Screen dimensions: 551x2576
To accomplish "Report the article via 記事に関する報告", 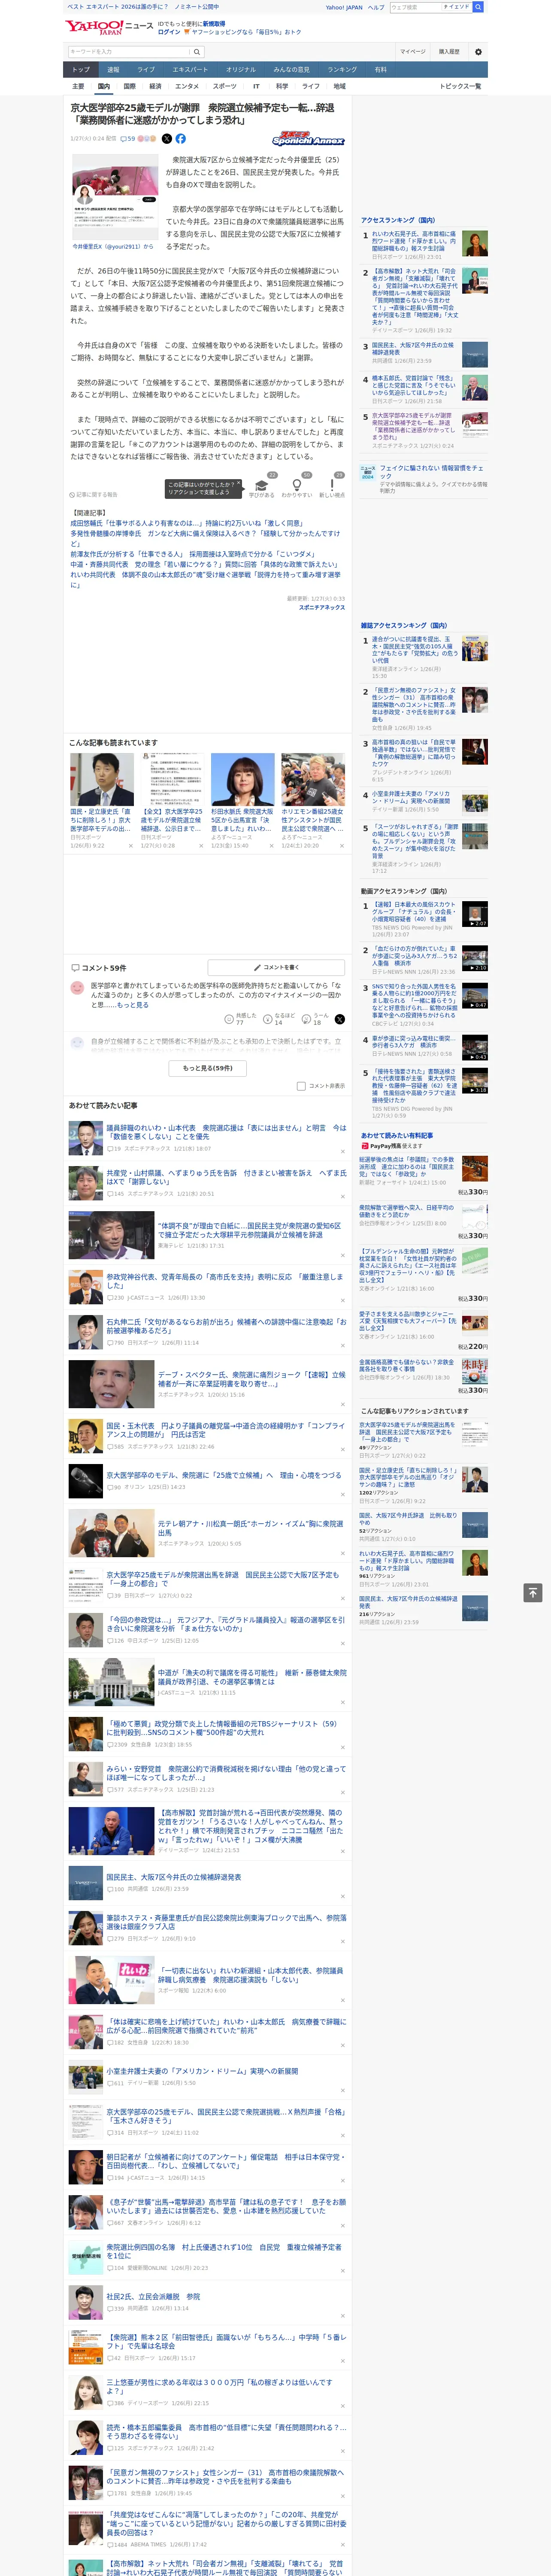I will tap(94, 494).
